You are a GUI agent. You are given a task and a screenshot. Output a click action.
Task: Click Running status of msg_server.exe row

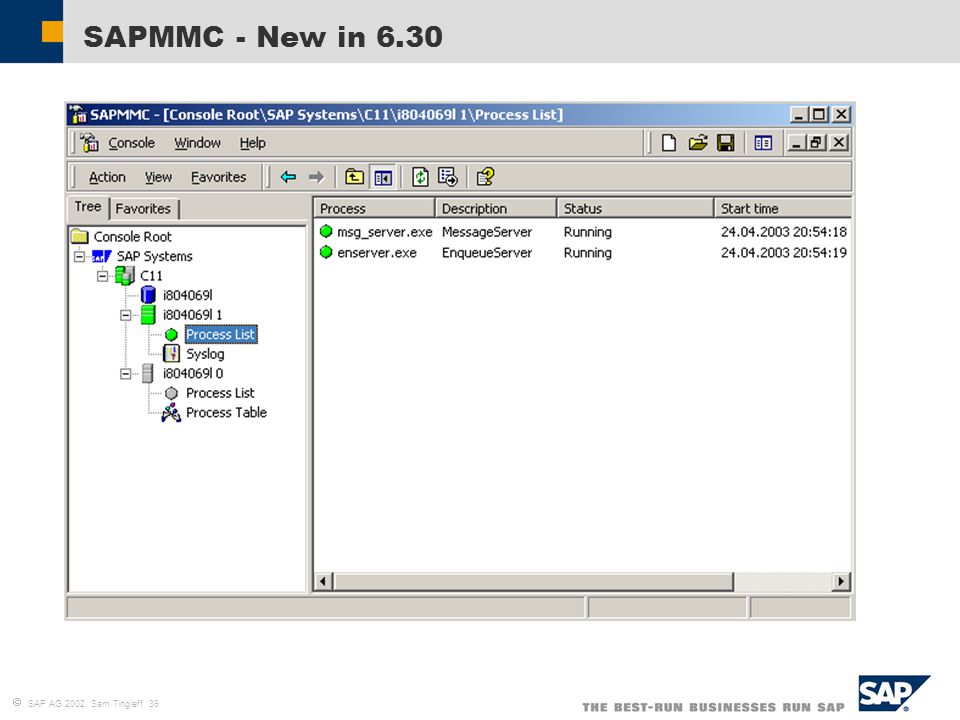click(588, 232)
